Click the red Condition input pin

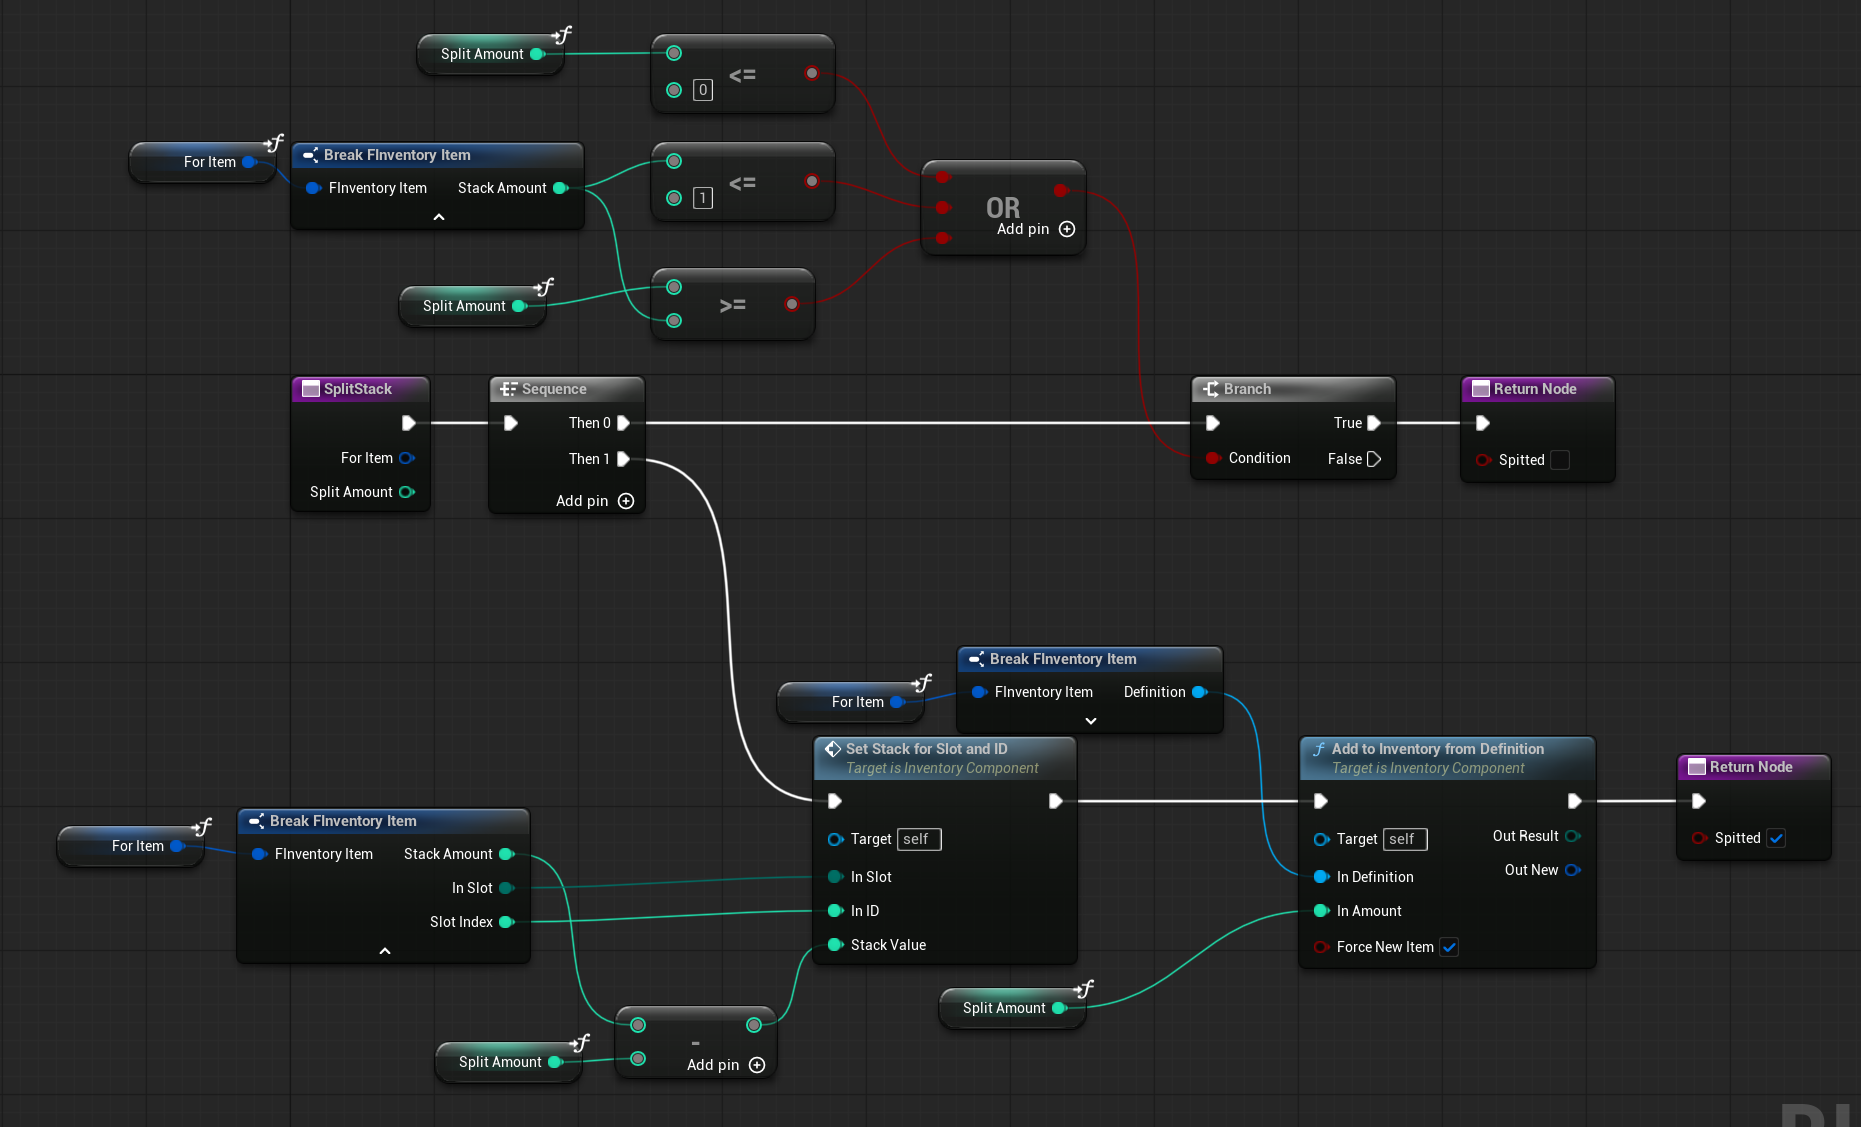coord(1212,458)
